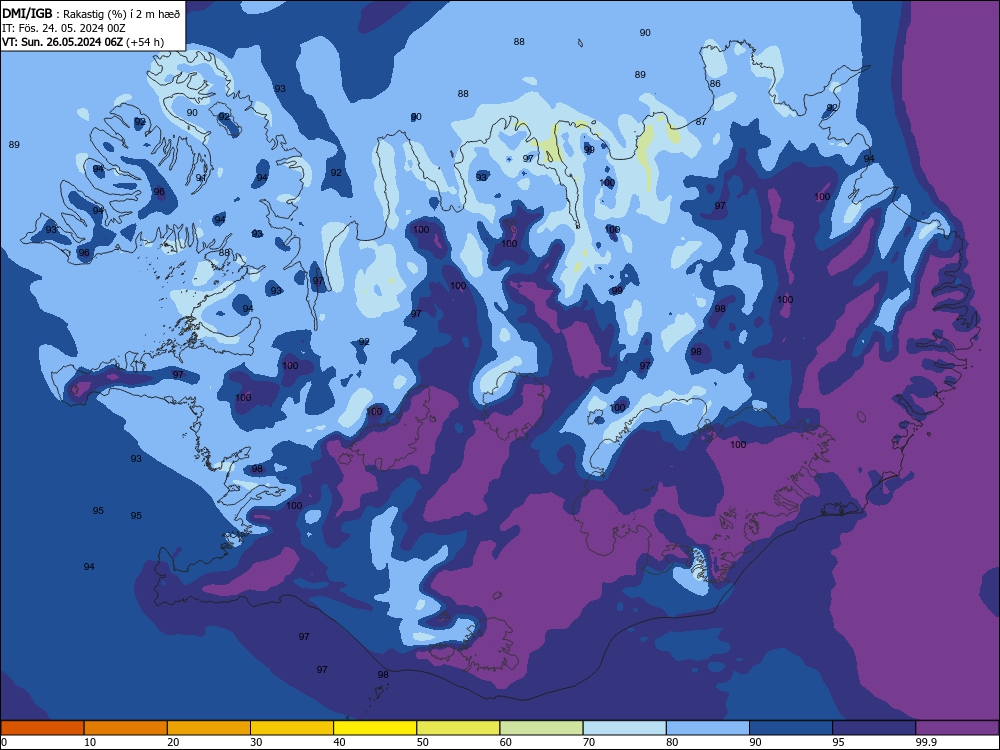Select the 30–40 golden yellow legend swatch
1000x750 pixels.
[292, 728]
